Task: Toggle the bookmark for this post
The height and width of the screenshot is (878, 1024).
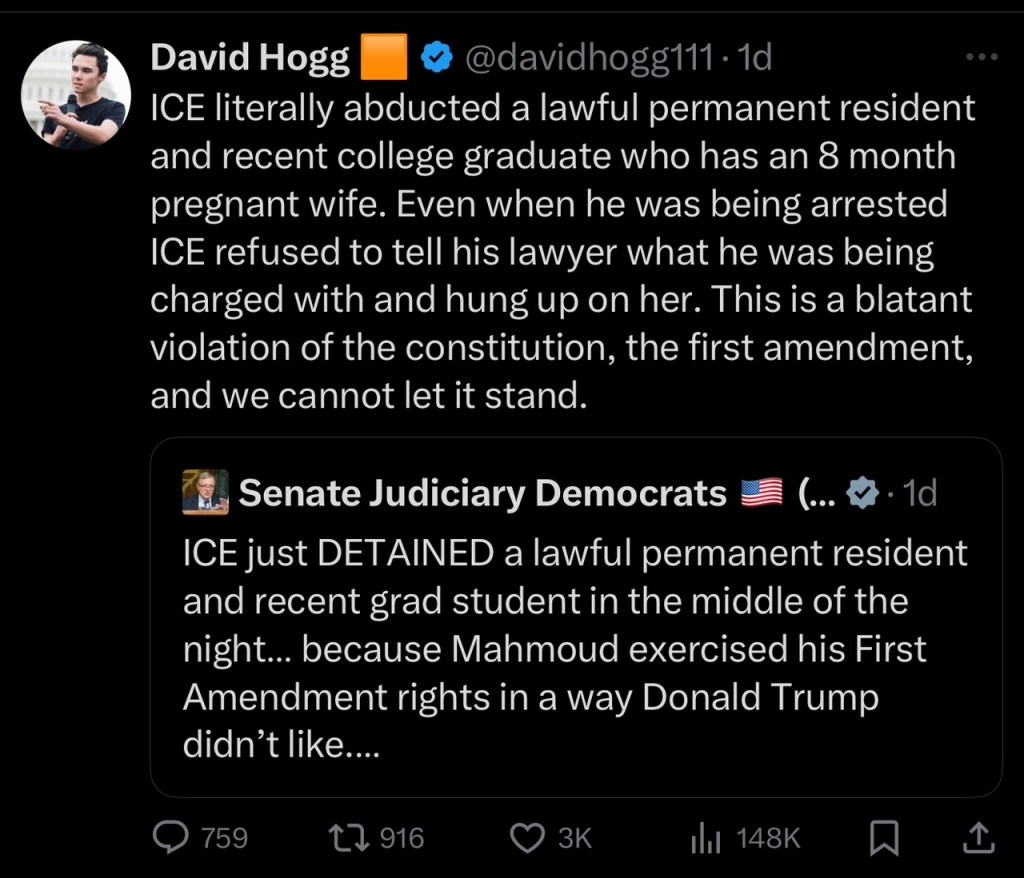Action: click(x=883, y=837)
